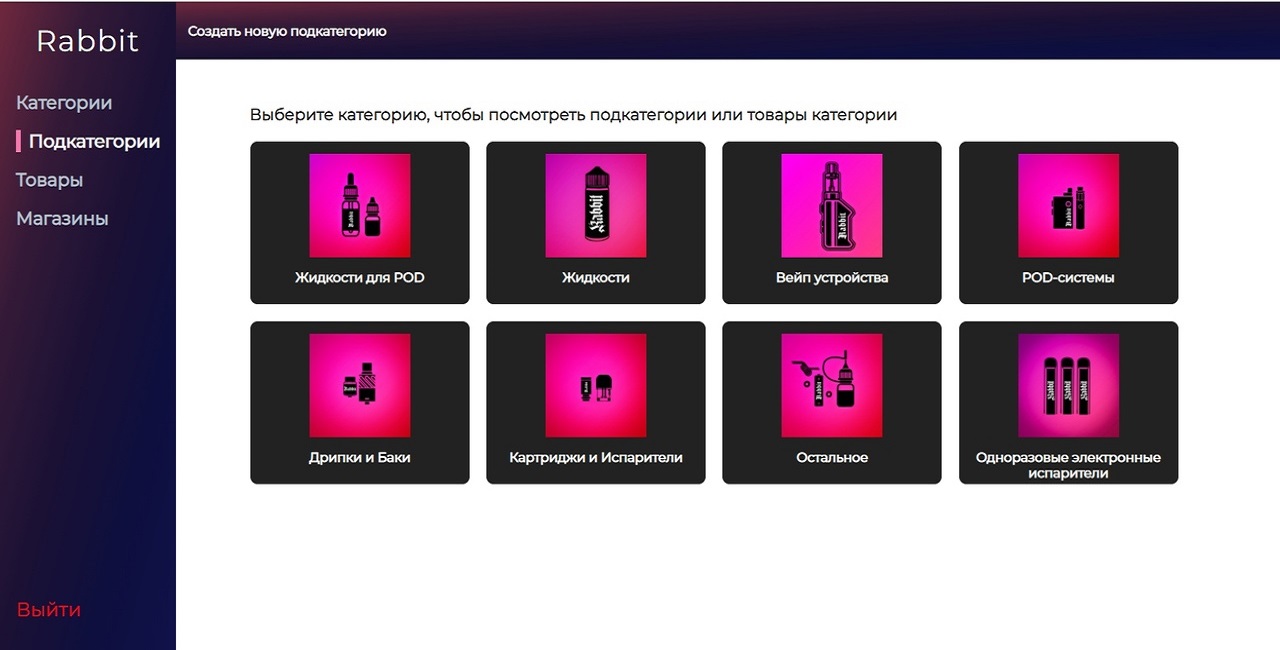Open the Остальное category icon
1280x650 pixels.
(832, 385)
